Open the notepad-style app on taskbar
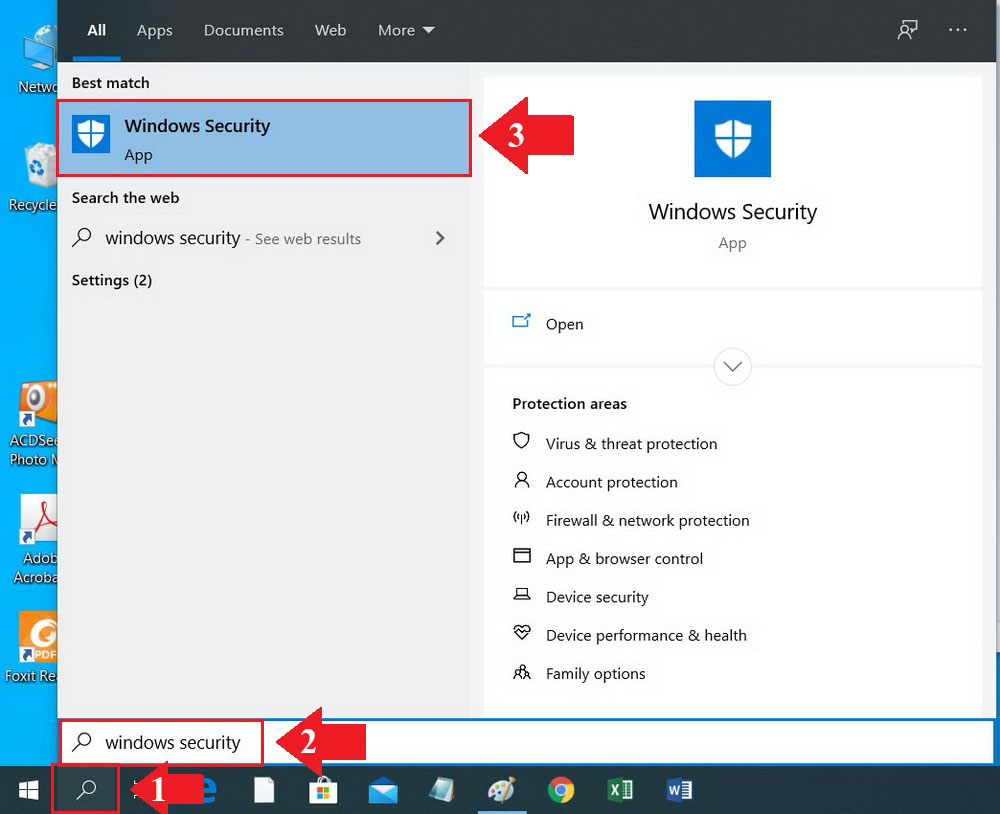Screen dimensions: 1000x814 pyautogui.click(x=442, y=790)
